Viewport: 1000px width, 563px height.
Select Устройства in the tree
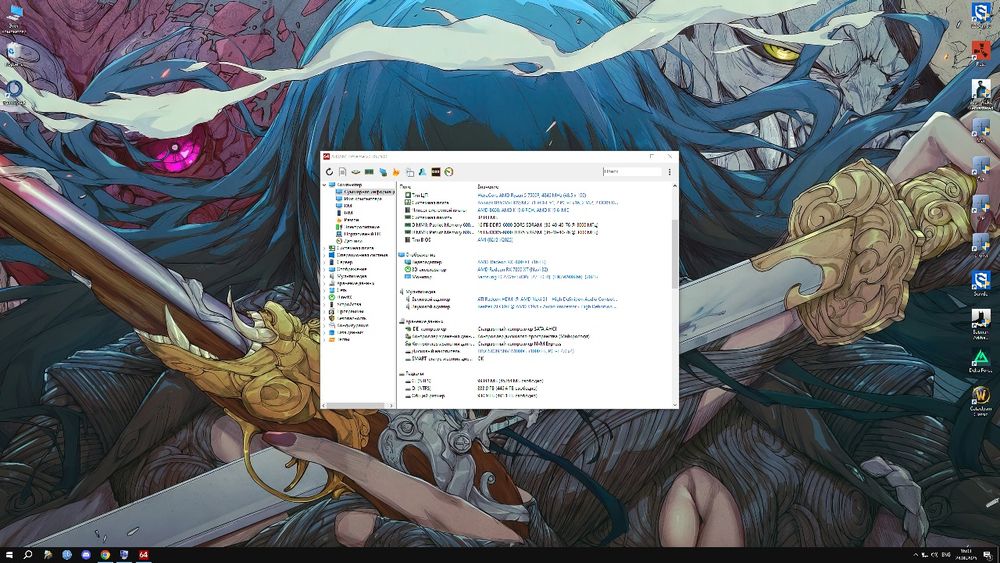[349, 304]
